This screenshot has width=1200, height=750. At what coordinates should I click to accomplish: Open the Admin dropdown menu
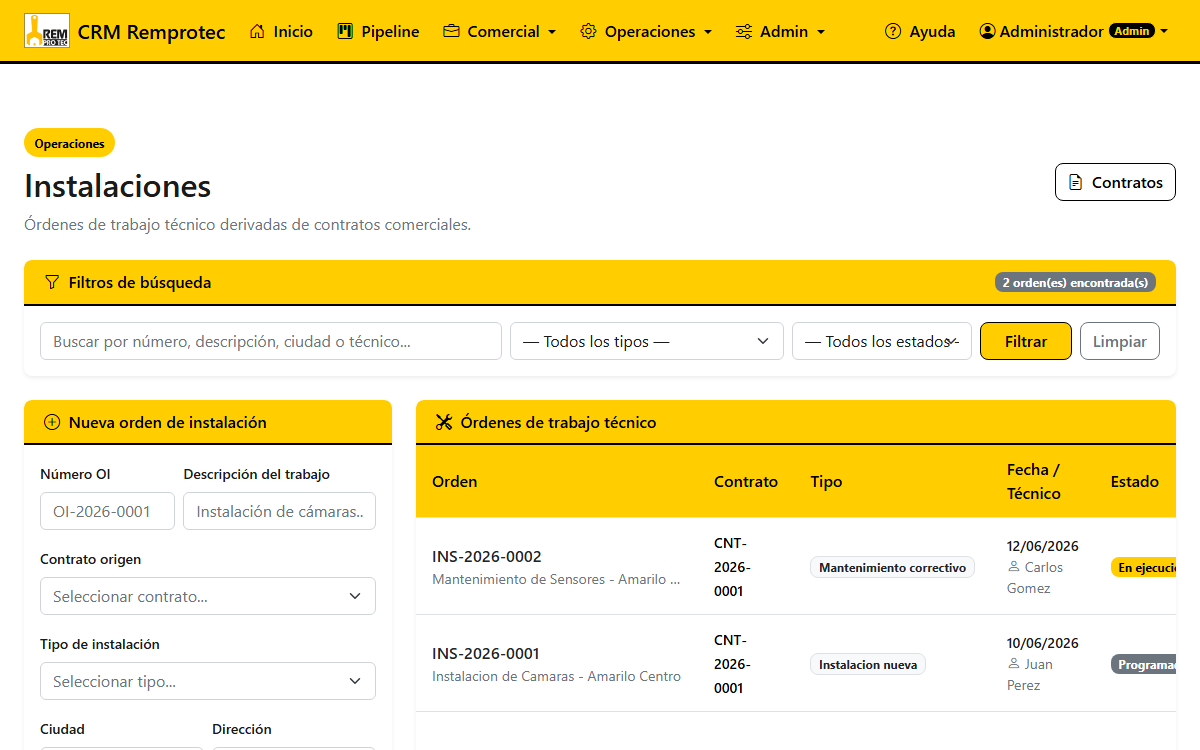pos(780,32)
